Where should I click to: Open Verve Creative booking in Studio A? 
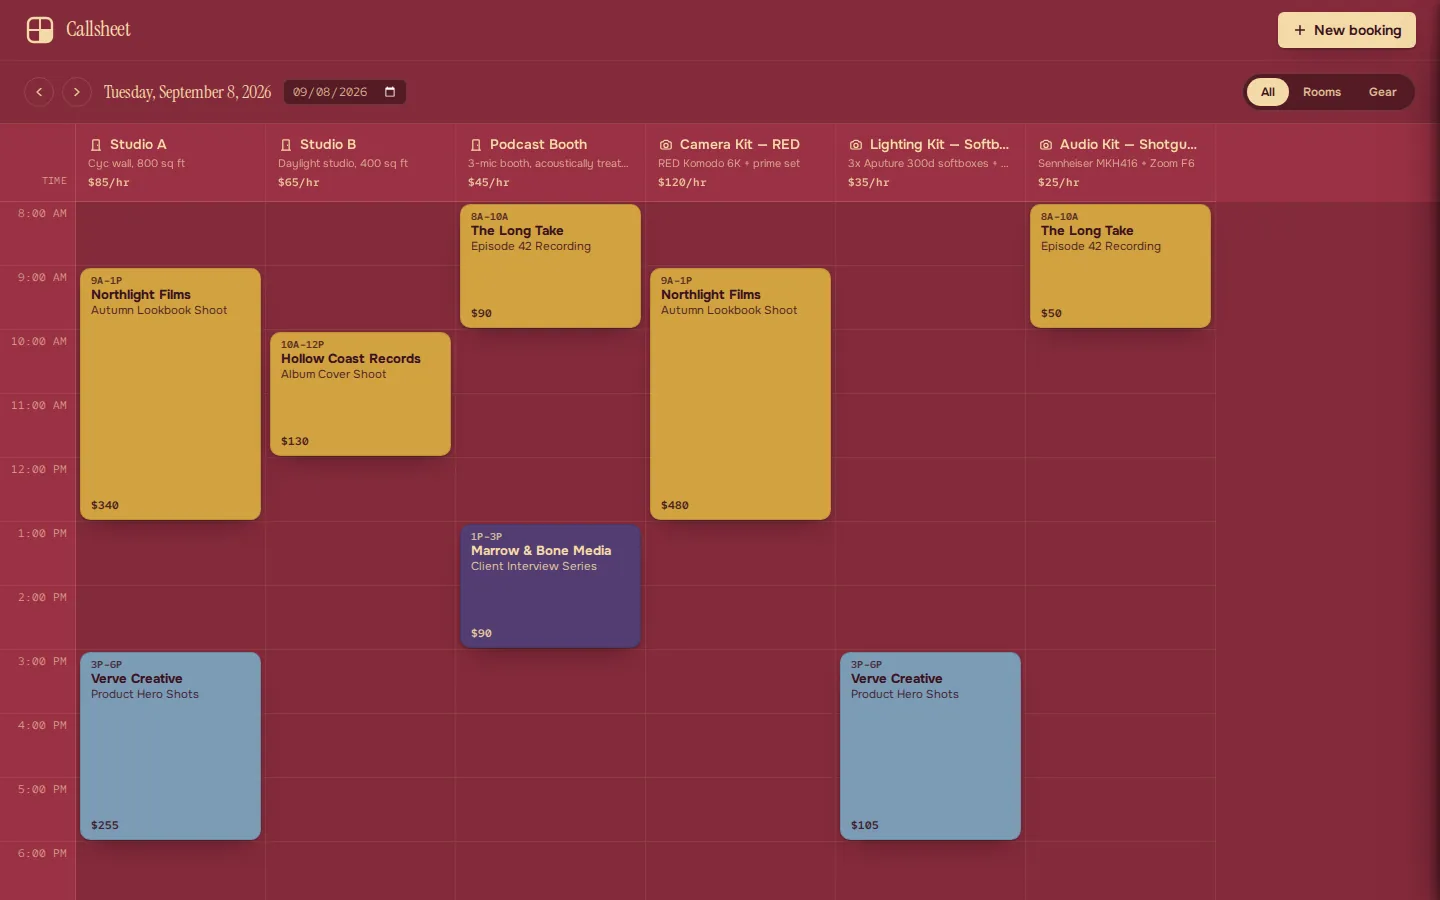click(171, 746)
